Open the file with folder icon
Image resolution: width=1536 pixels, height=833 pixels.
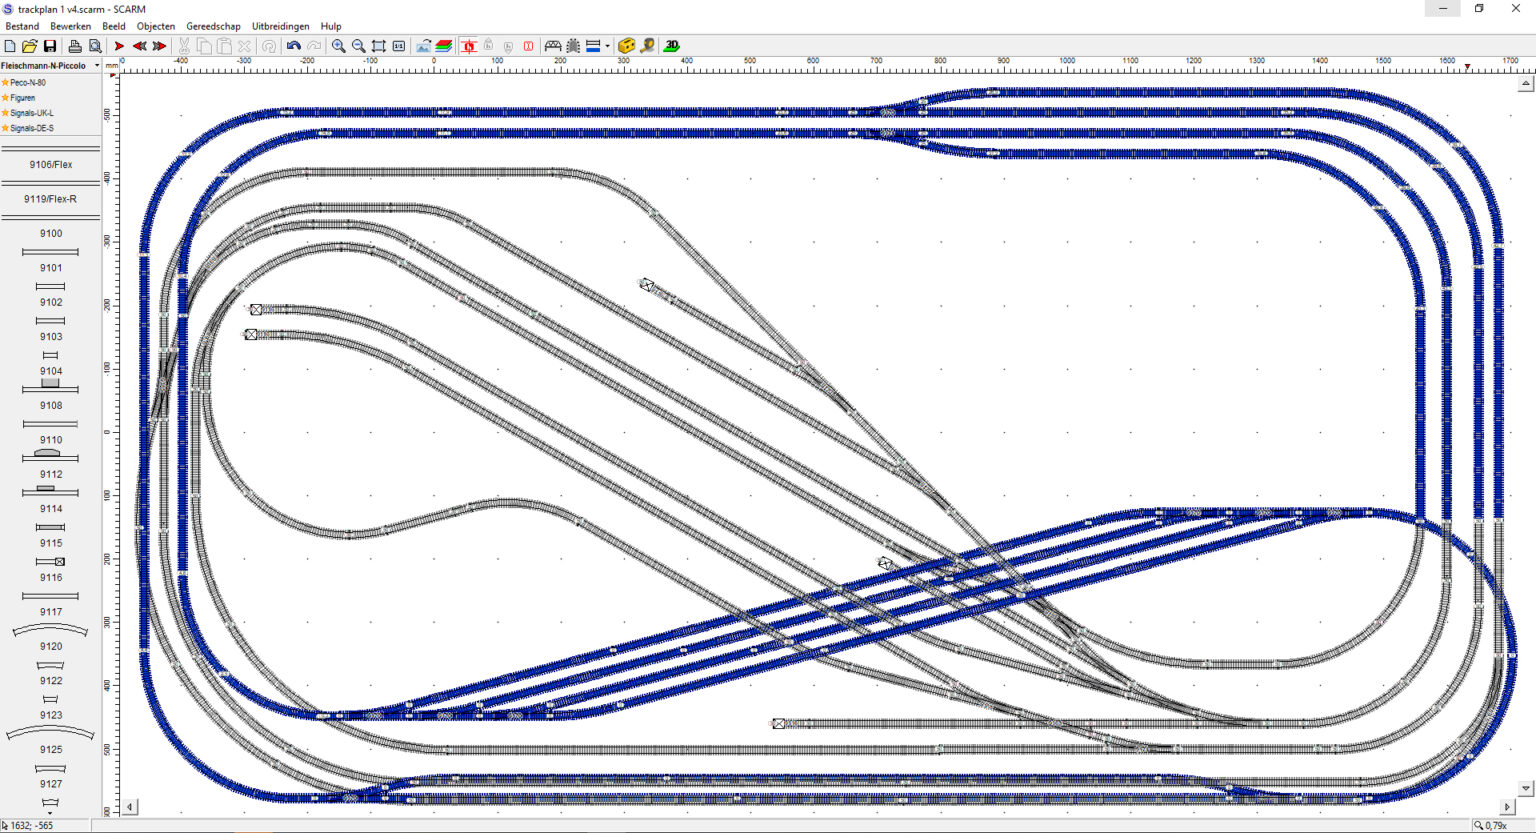coord(29,46)
